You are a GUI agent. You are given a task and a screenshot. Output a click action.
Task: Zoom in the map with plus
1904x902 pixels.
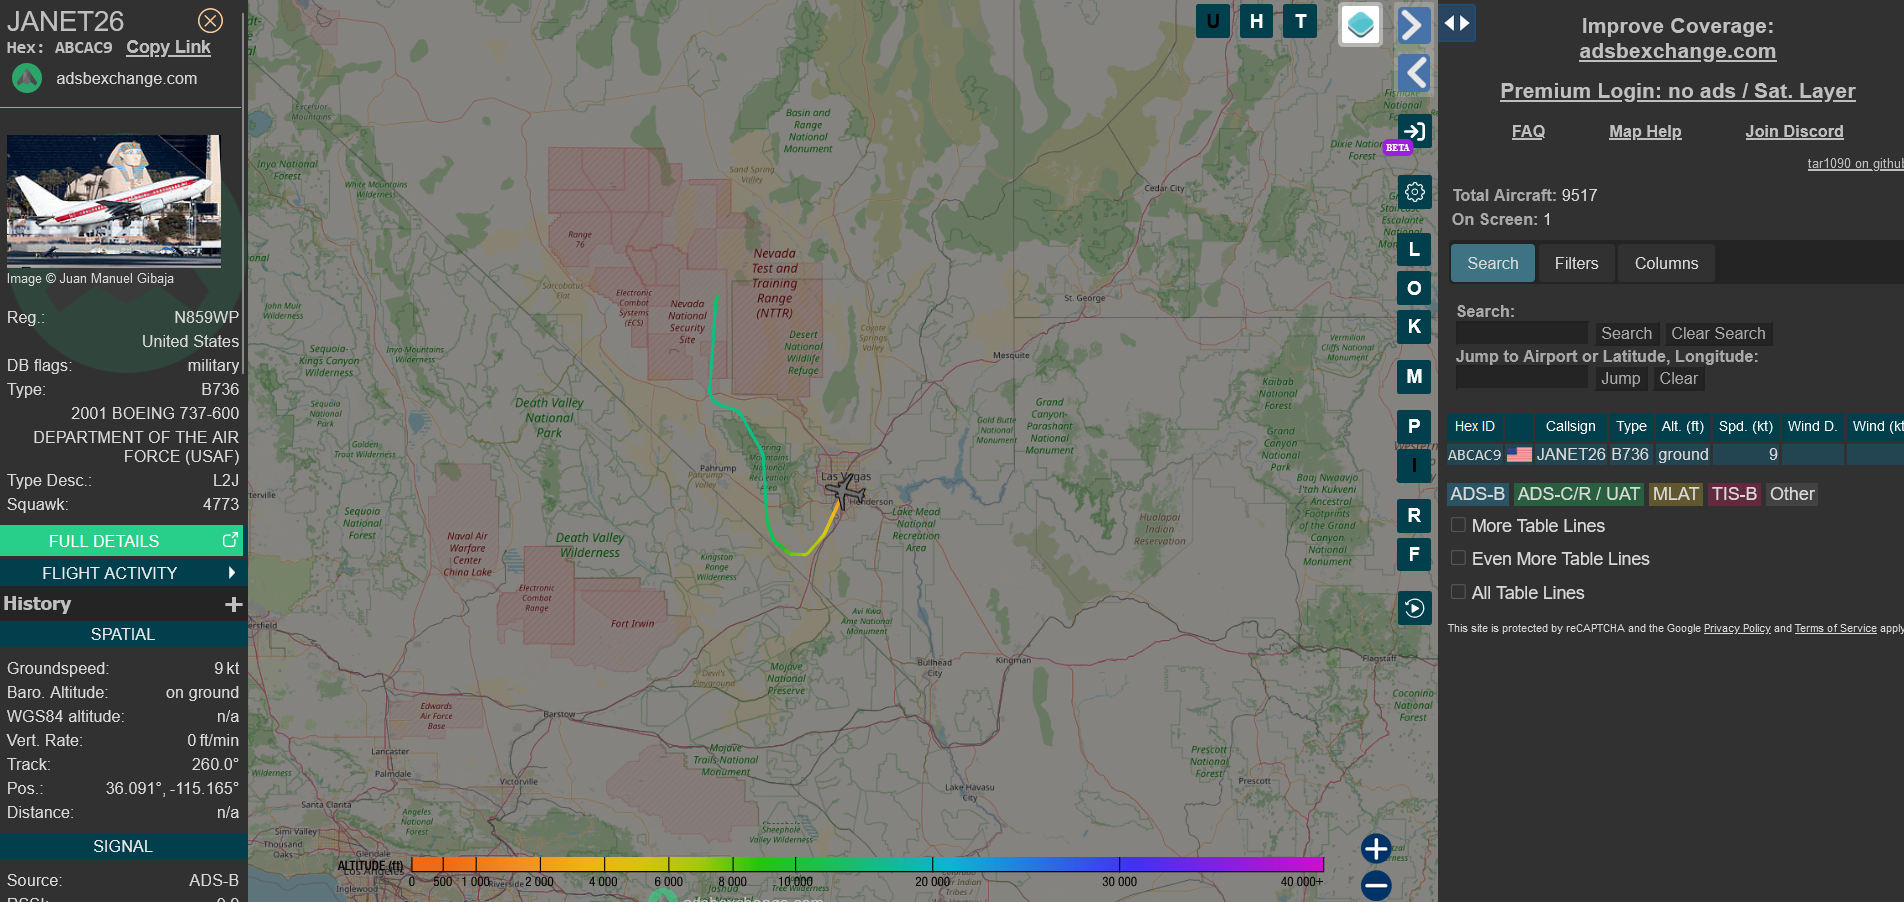tap(1376, 849)
